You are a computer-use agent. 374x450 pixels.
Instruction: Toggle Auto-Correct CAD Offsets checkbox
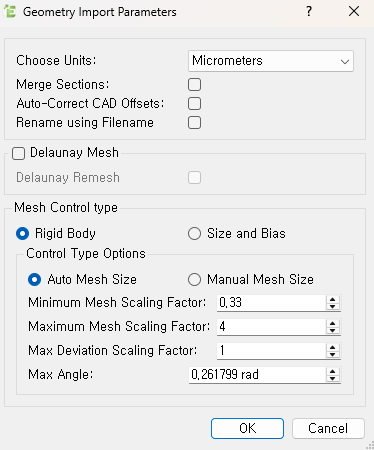[x=194, y=104]
